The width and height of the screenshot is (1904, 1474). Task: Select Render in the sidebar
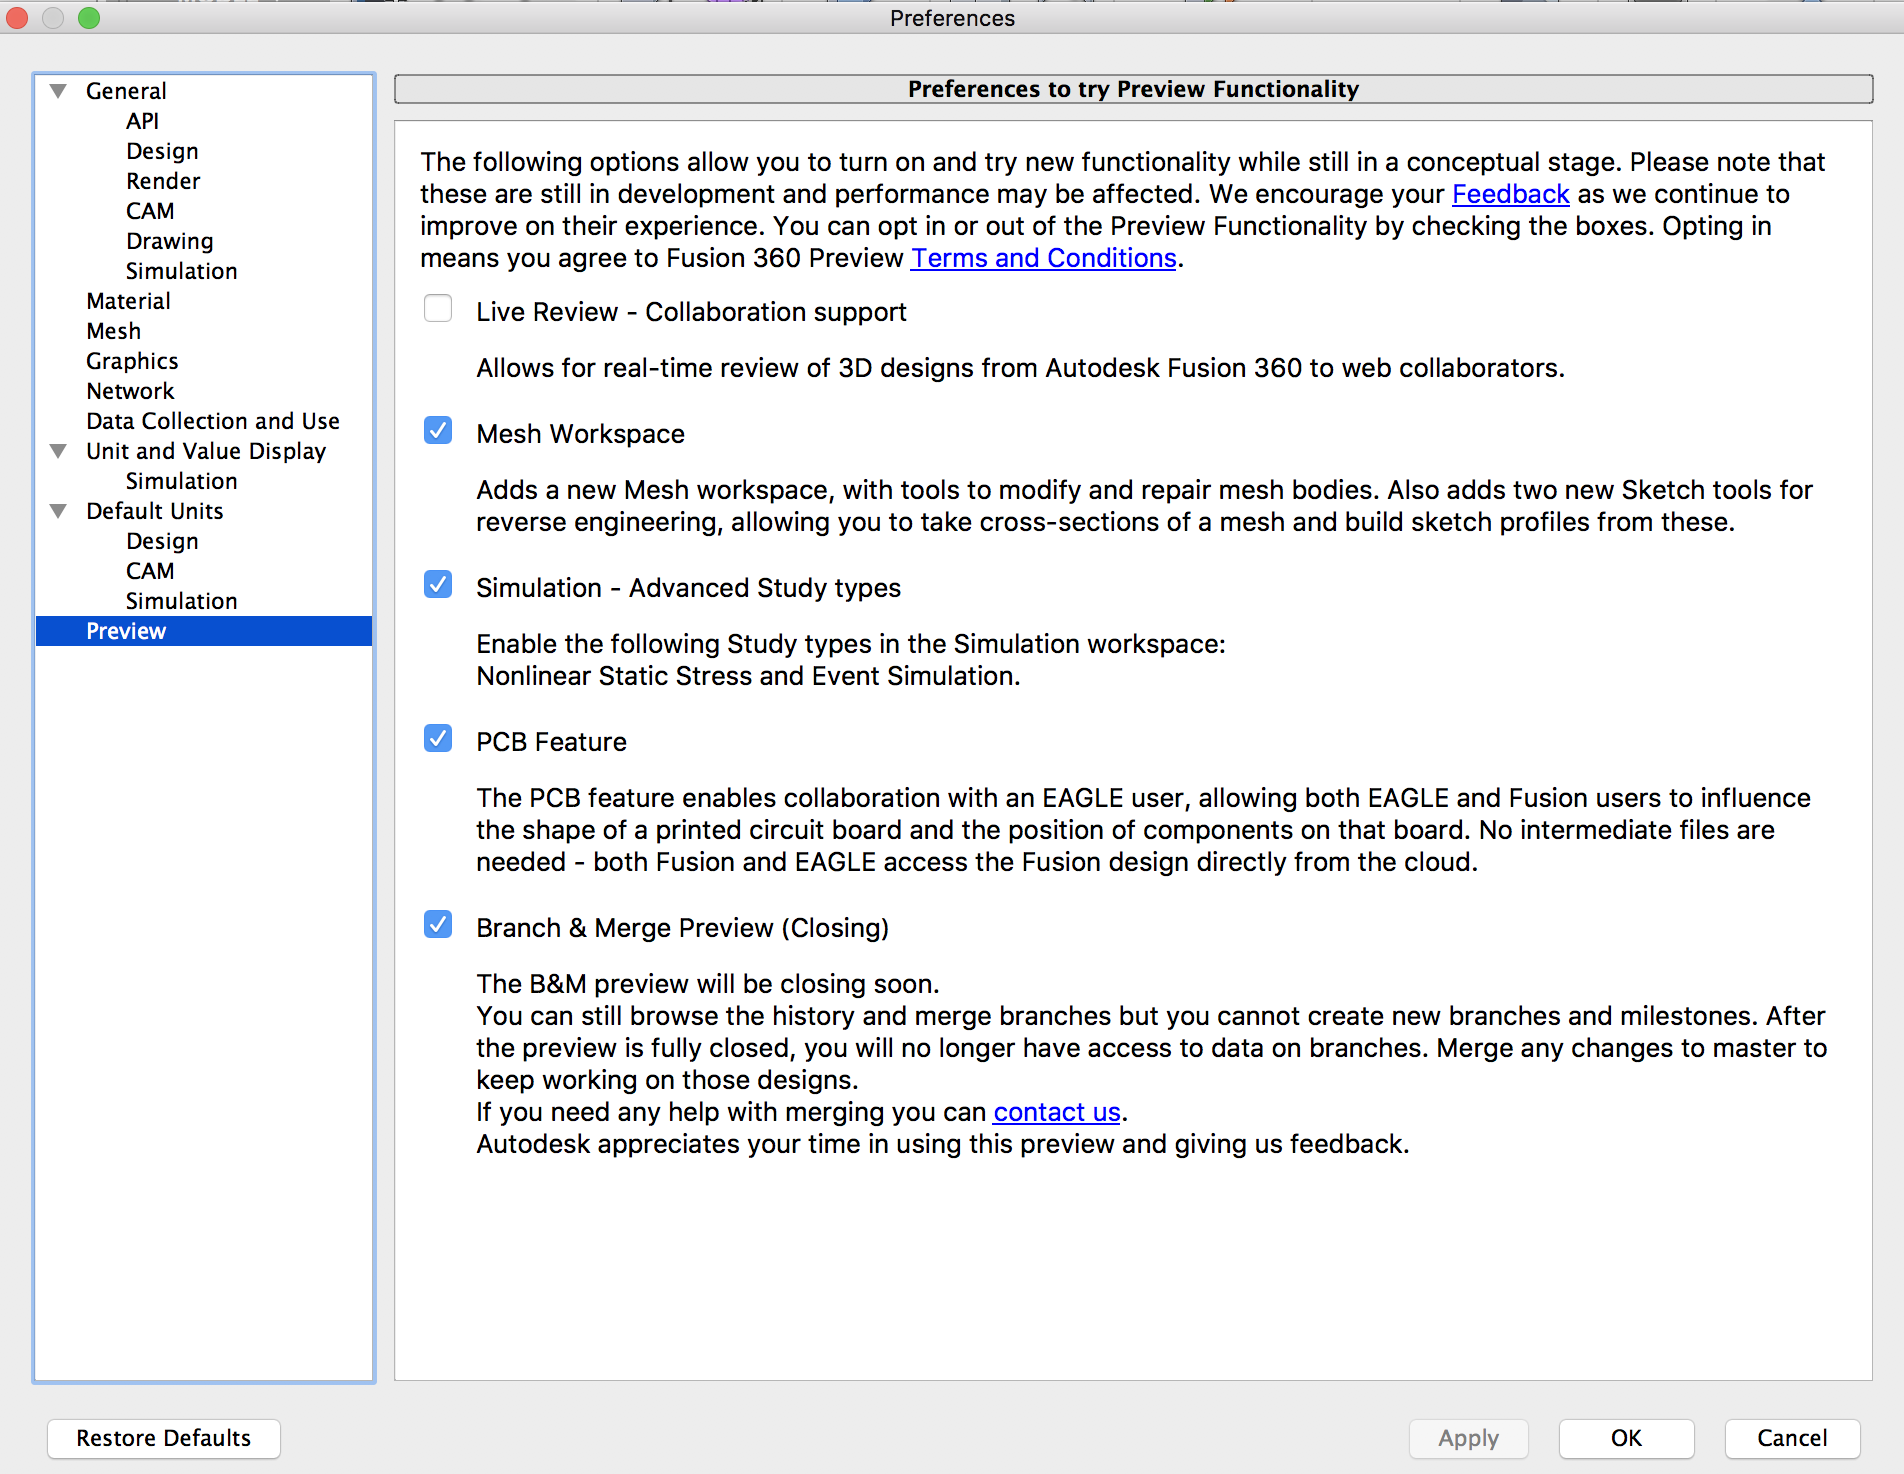(x=163, y=181)
